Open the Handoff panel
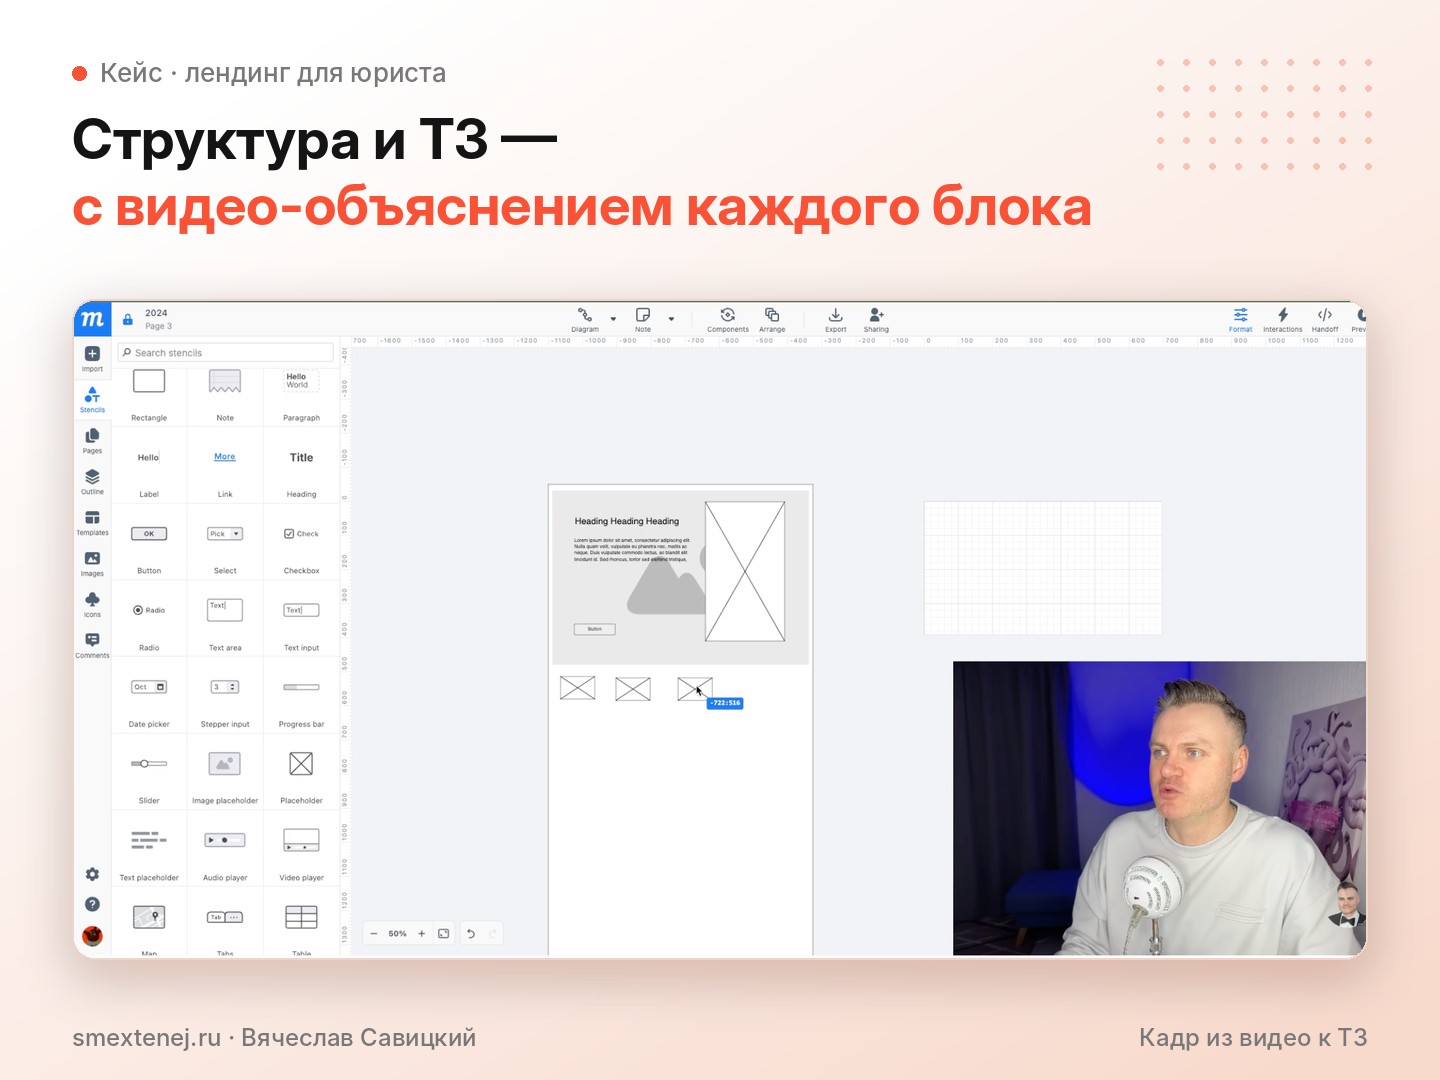Screen dimensions: 1440x1080 coord(1325,319)
